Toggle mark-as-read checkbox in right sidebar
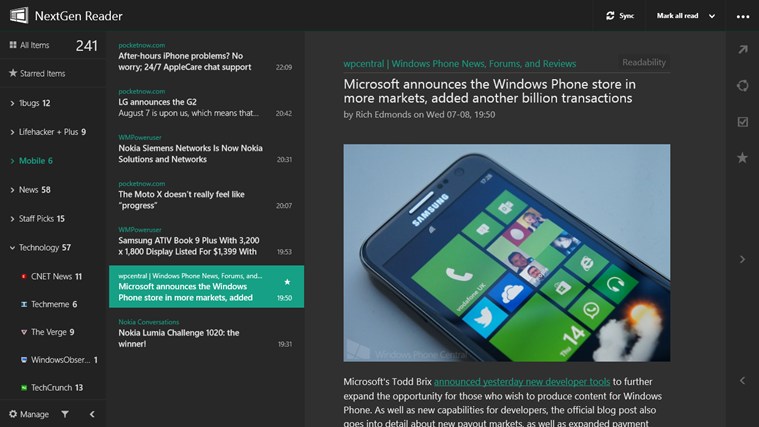 point(743,122)
